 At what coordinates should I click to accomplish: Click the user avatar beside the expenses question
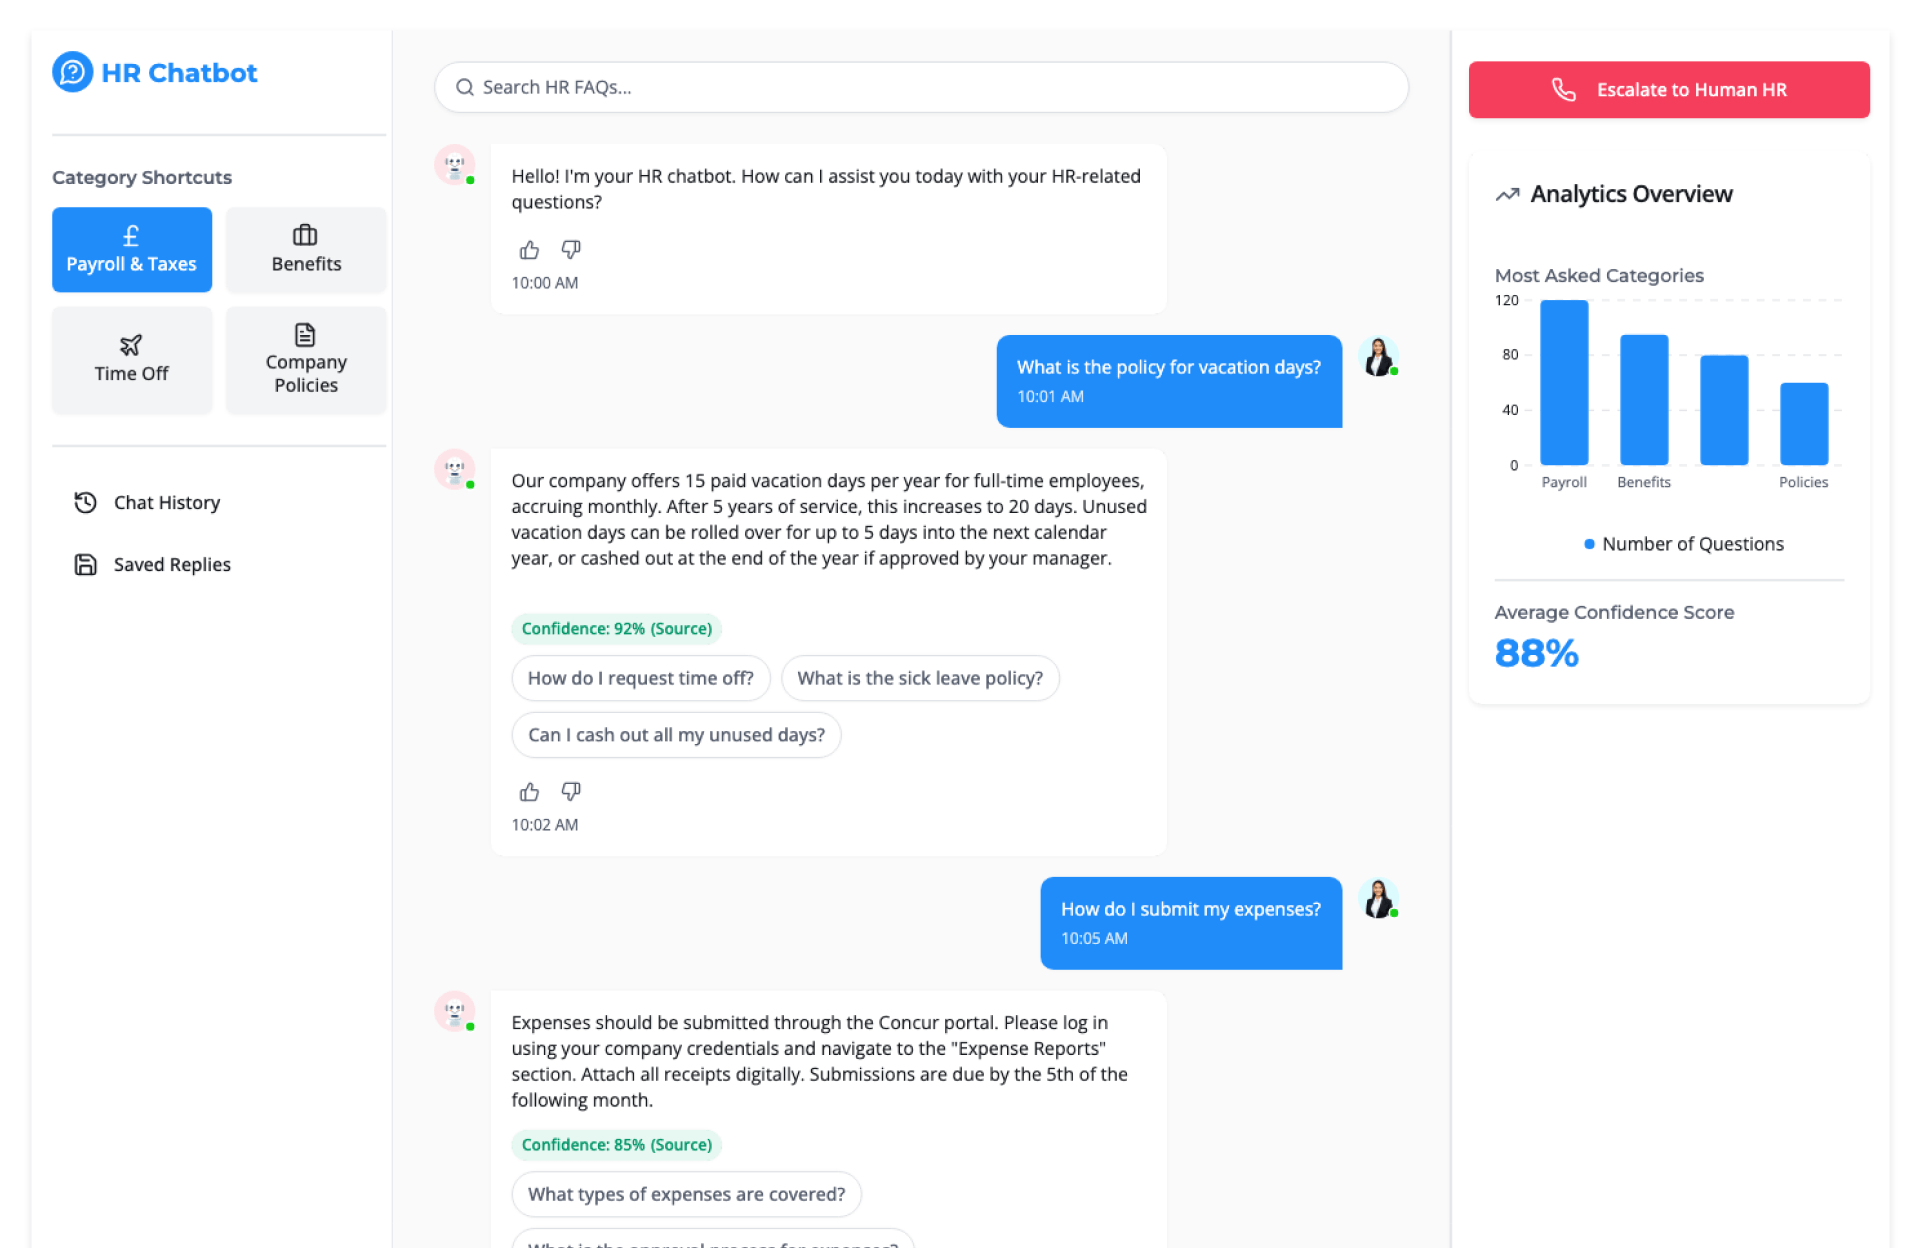(1378, 899)
